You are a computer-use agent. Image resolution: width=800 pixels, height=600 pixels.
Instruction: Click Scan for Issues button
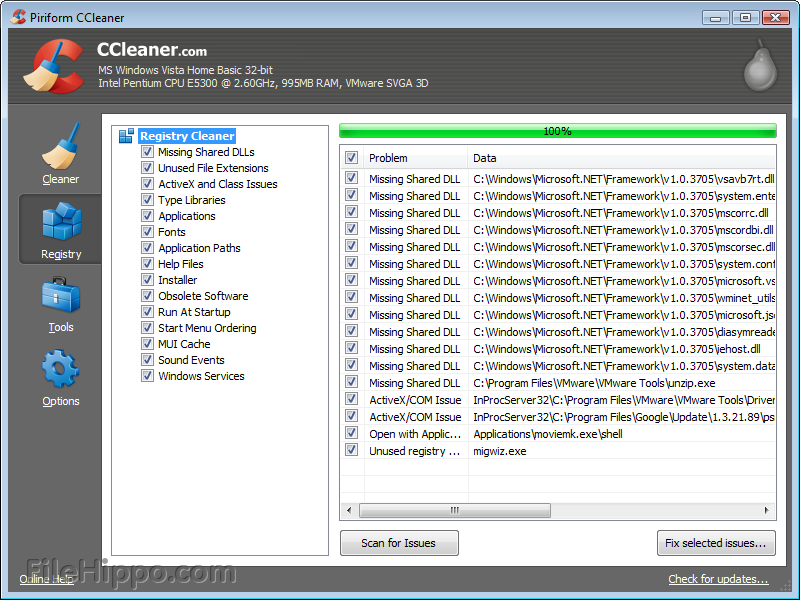(x=399, y=543)
